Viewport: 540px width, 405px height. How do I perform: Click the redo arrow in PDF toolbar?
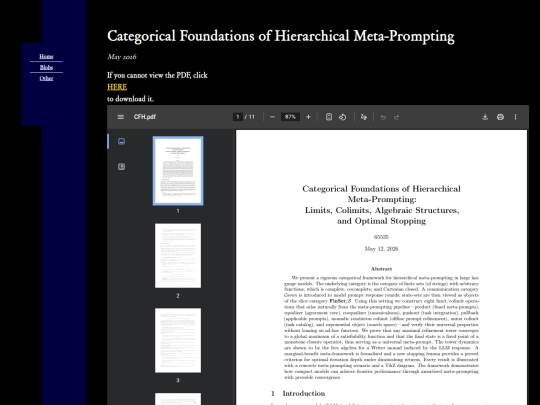click(396, 117)
